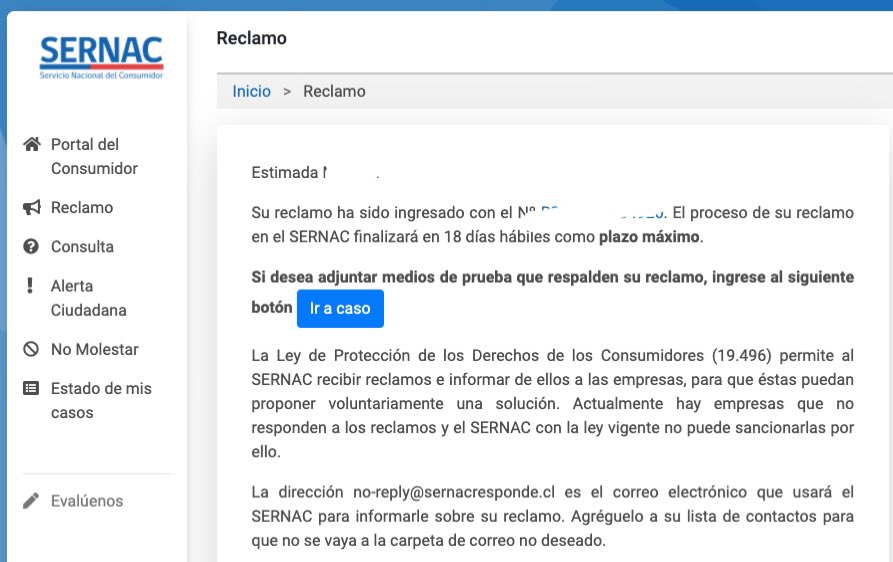Open Evalúenos in the sidebar
This screenshot has width=893, height=562.
point(87,501)
